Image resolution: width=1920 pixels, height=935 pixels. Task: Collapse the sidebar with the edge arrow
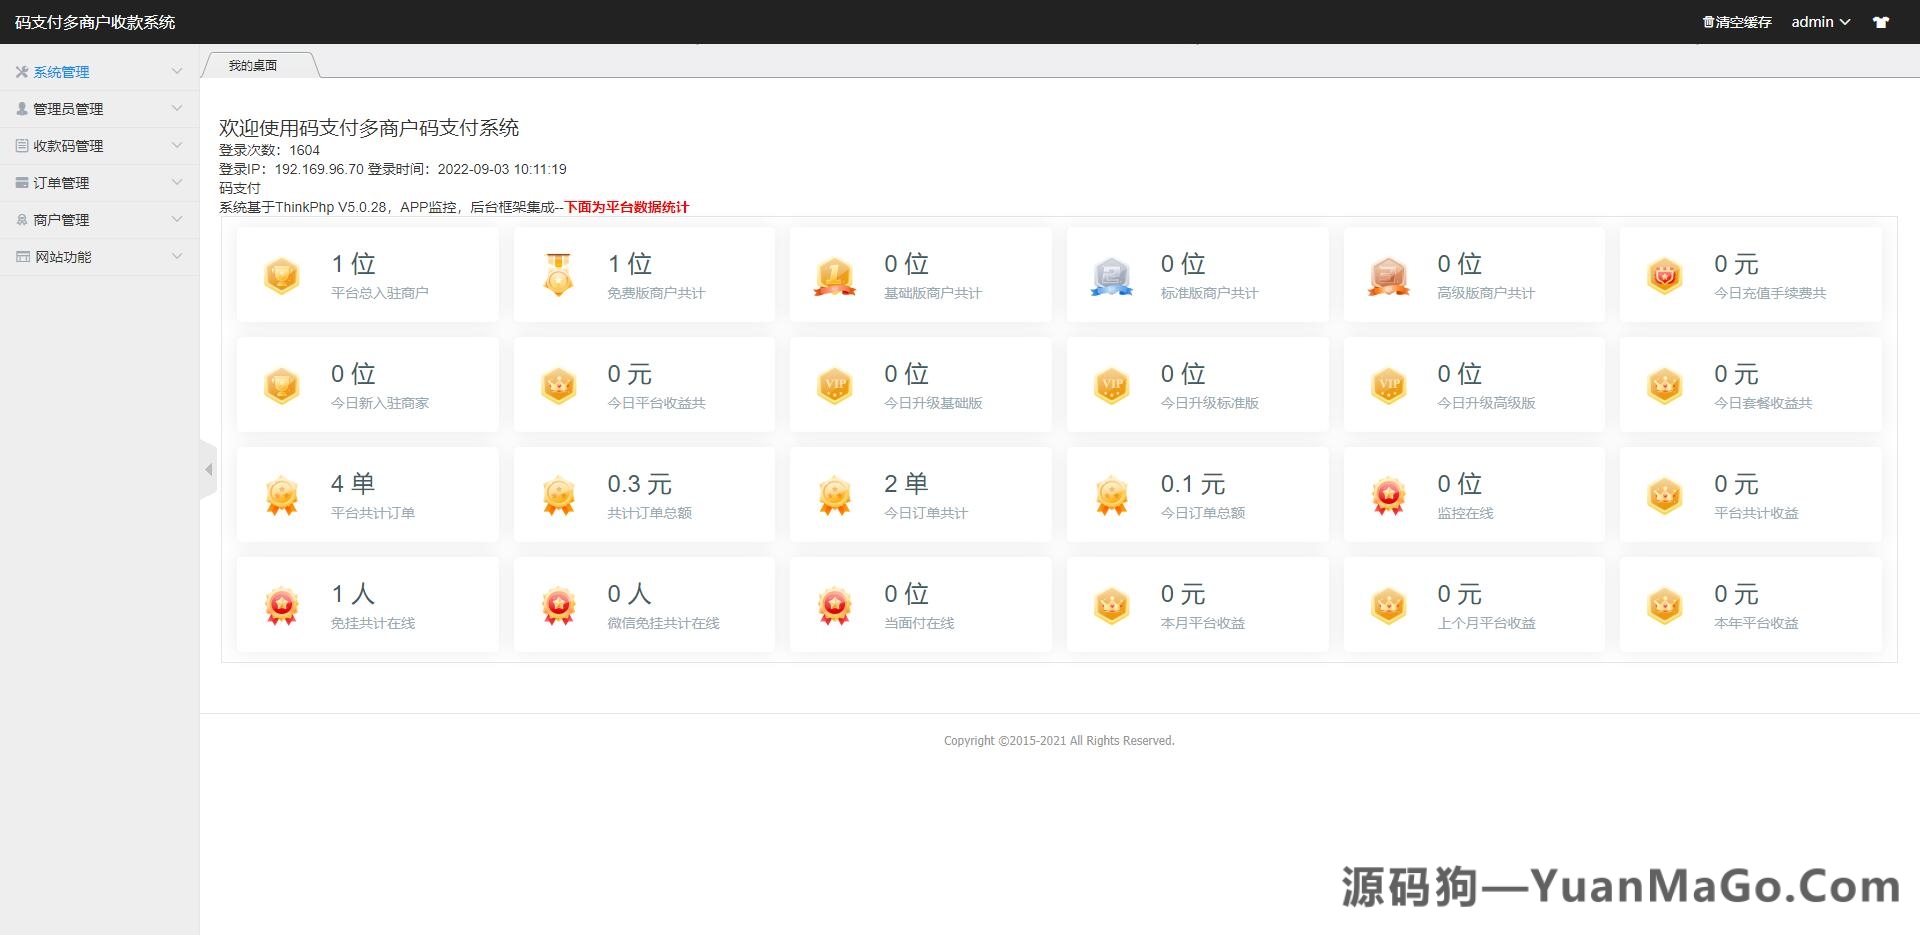point(209,468)
